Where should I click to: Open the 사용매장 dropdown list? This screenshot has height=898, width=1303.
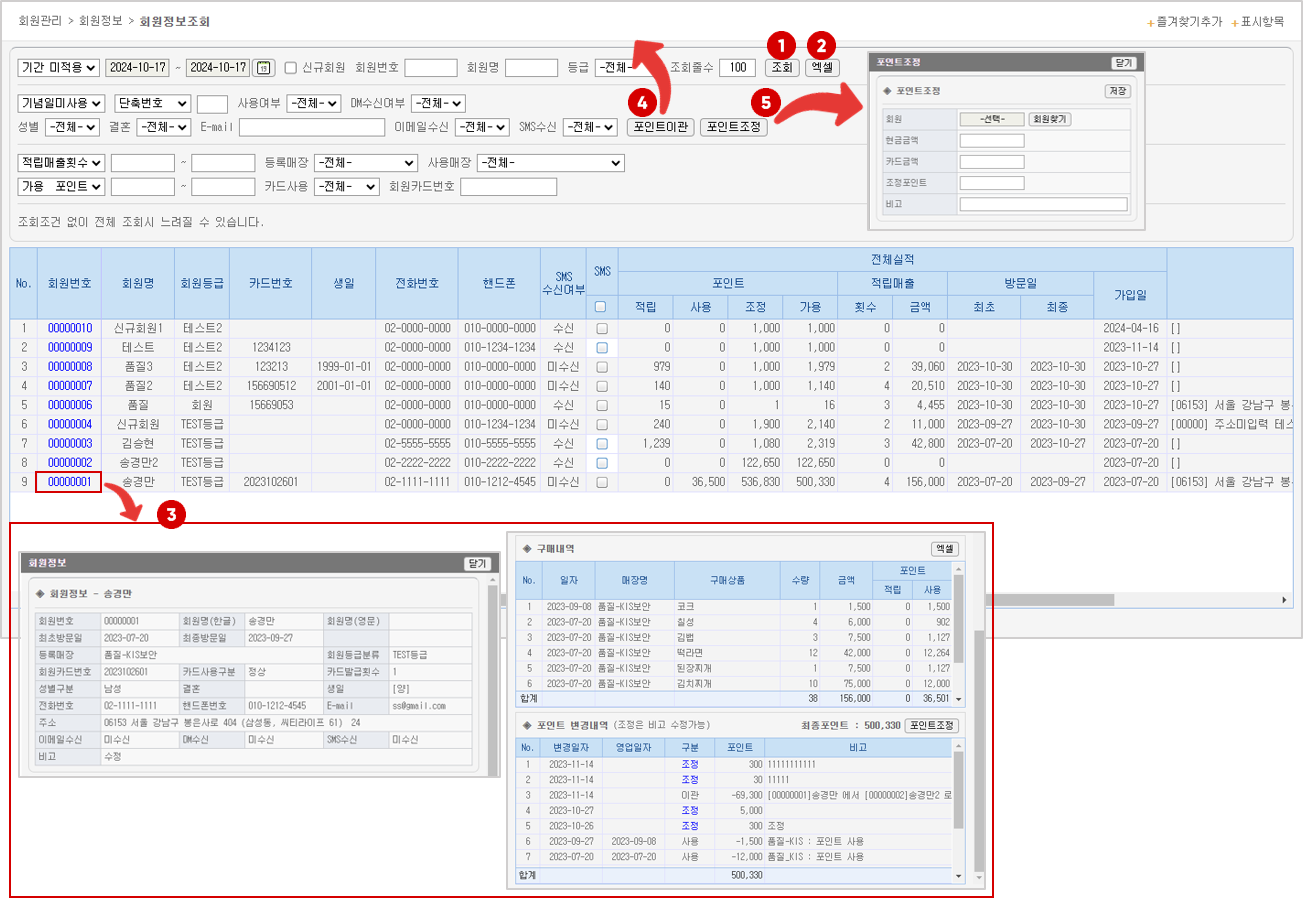coord(550,162)
